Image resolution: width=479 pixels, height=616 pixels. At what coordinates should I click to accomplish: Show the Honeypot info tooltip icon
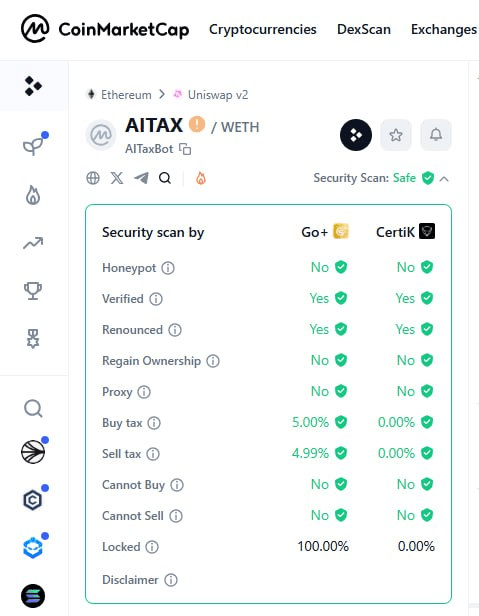(168, 268)
